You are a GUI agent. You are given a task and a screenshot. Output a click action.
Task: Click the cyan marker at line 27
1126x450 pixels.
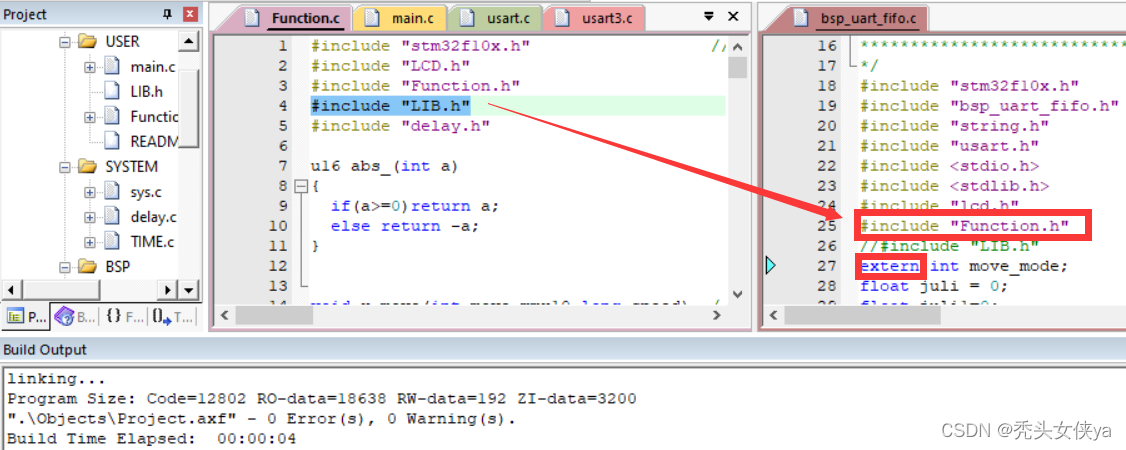pos(771,266)
